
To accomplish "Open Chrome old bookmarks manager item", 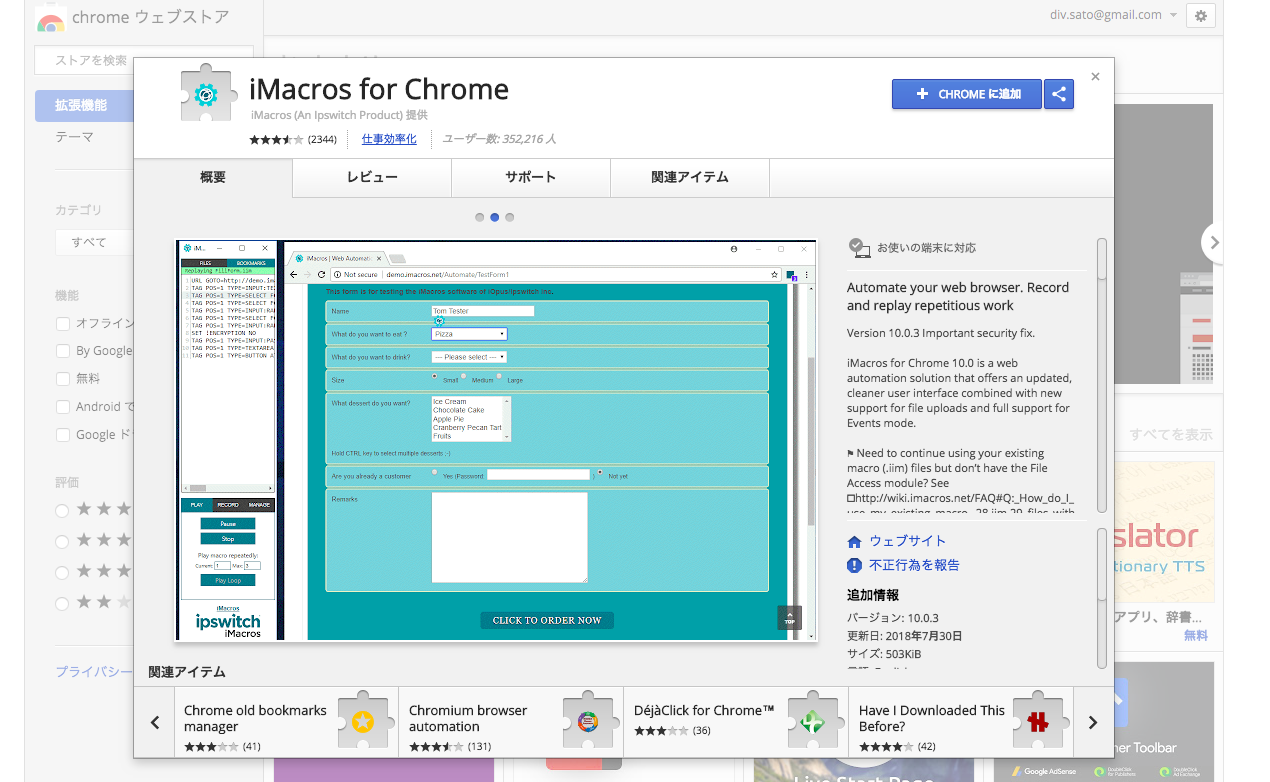I will 286,722.
